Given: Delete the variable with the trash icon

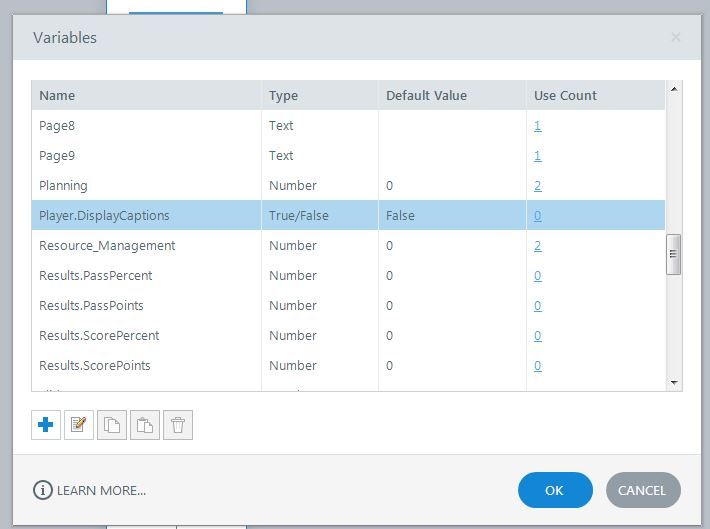Looking at the screenshot, I should click(x=178, y=425).
